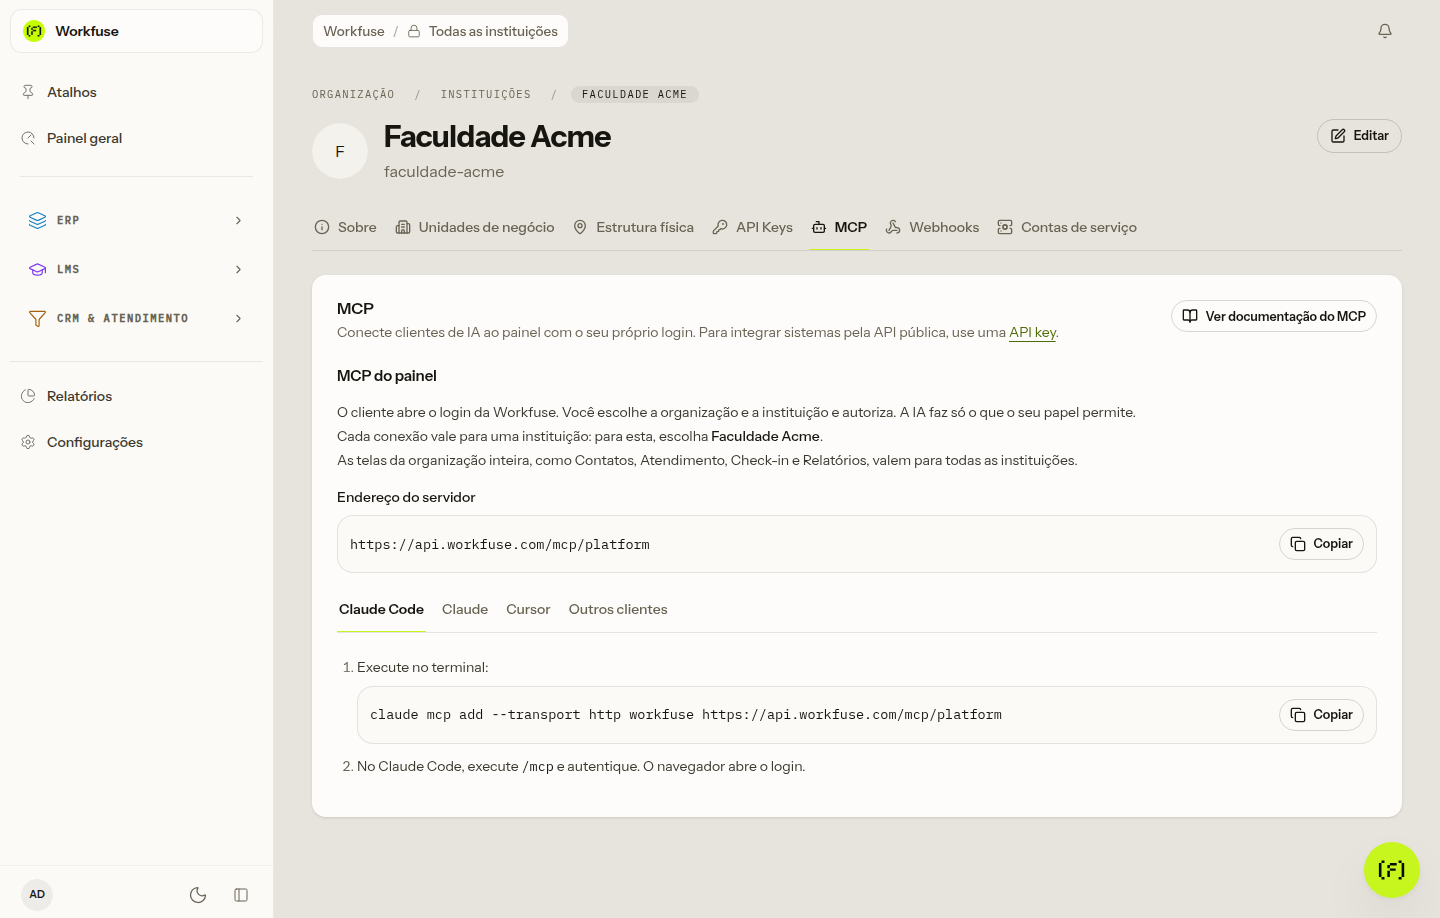The image size is (1440, 918).
Task: Open the API key link
Action: pyautogui.click(x=1032, y=332)
